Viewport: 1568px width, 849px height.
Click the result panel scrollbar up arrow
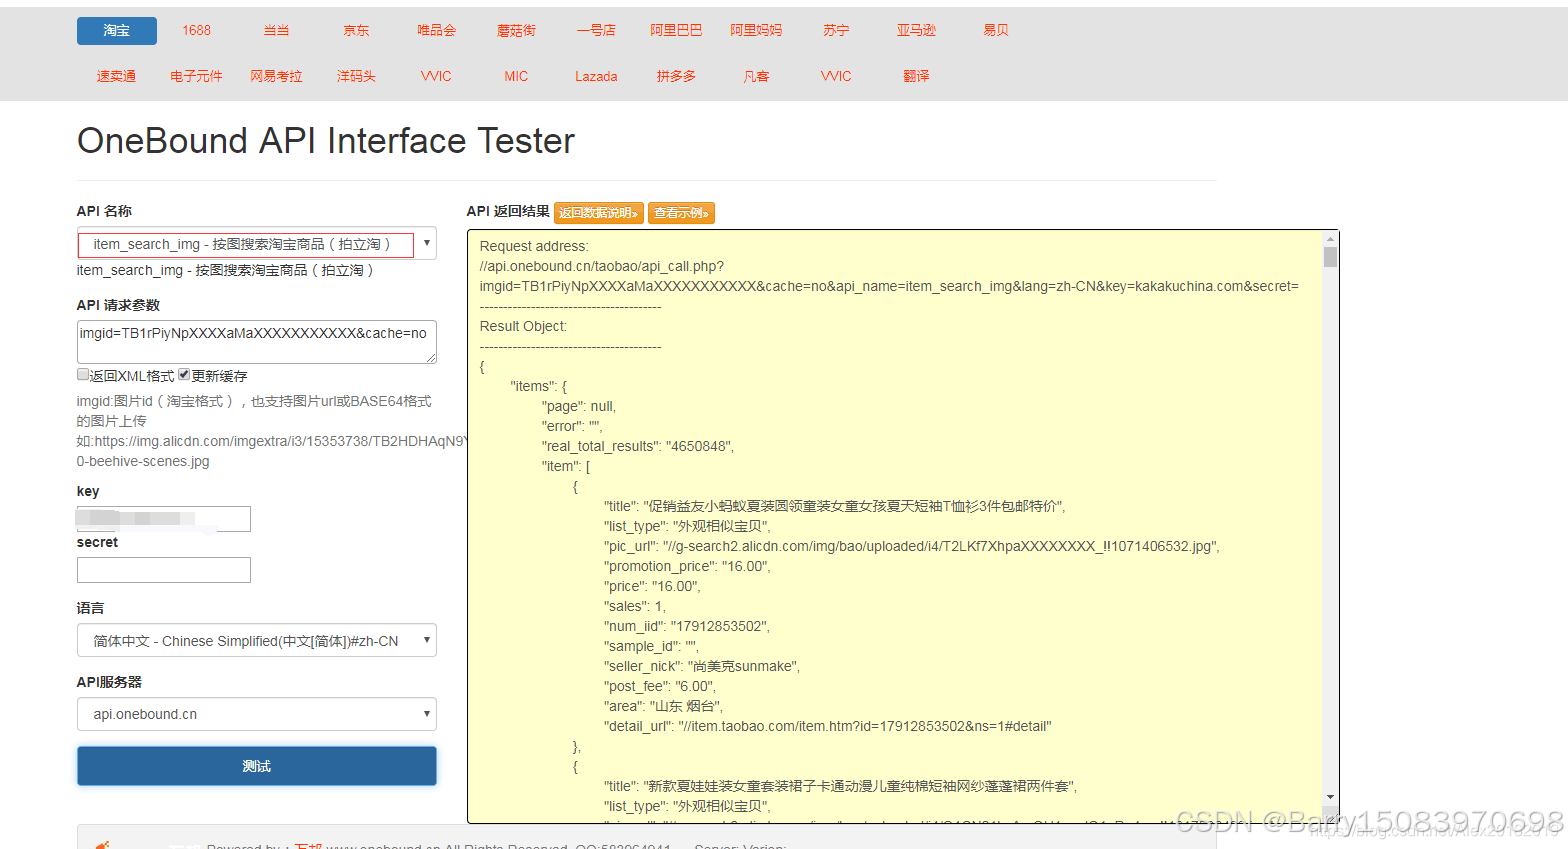point(1330,239)
